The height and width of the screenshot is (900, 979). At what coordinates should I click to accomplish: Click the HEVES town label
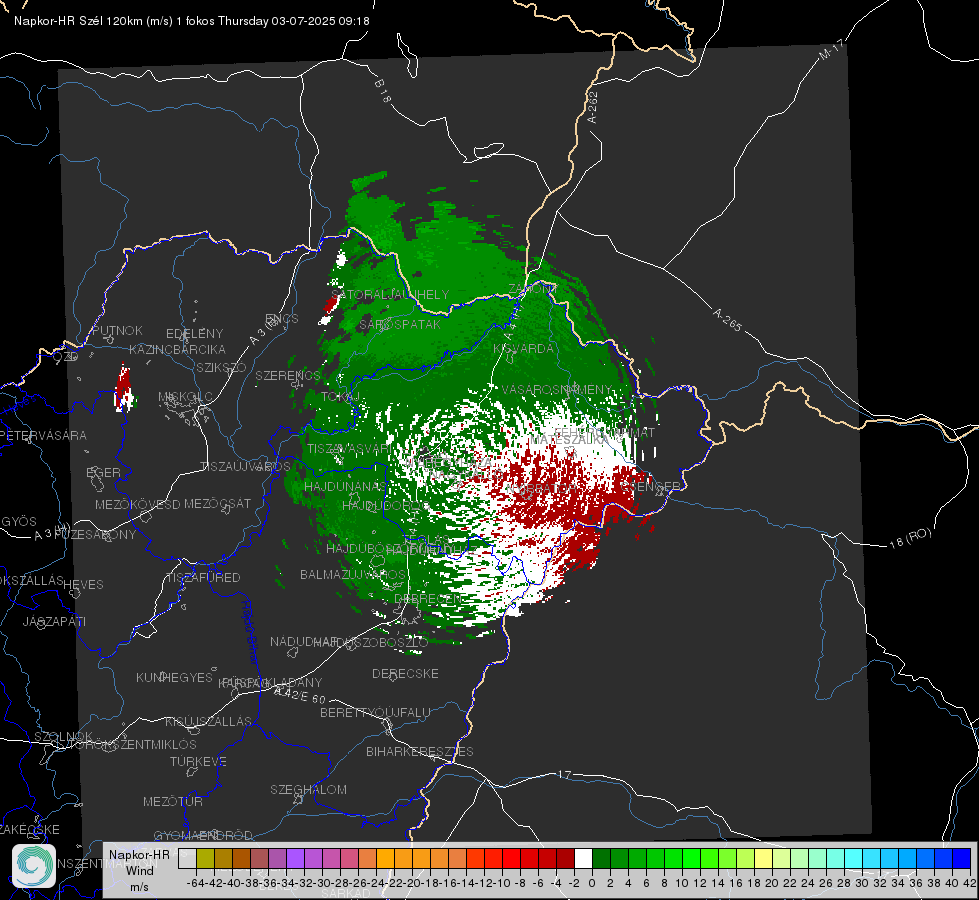83,585
